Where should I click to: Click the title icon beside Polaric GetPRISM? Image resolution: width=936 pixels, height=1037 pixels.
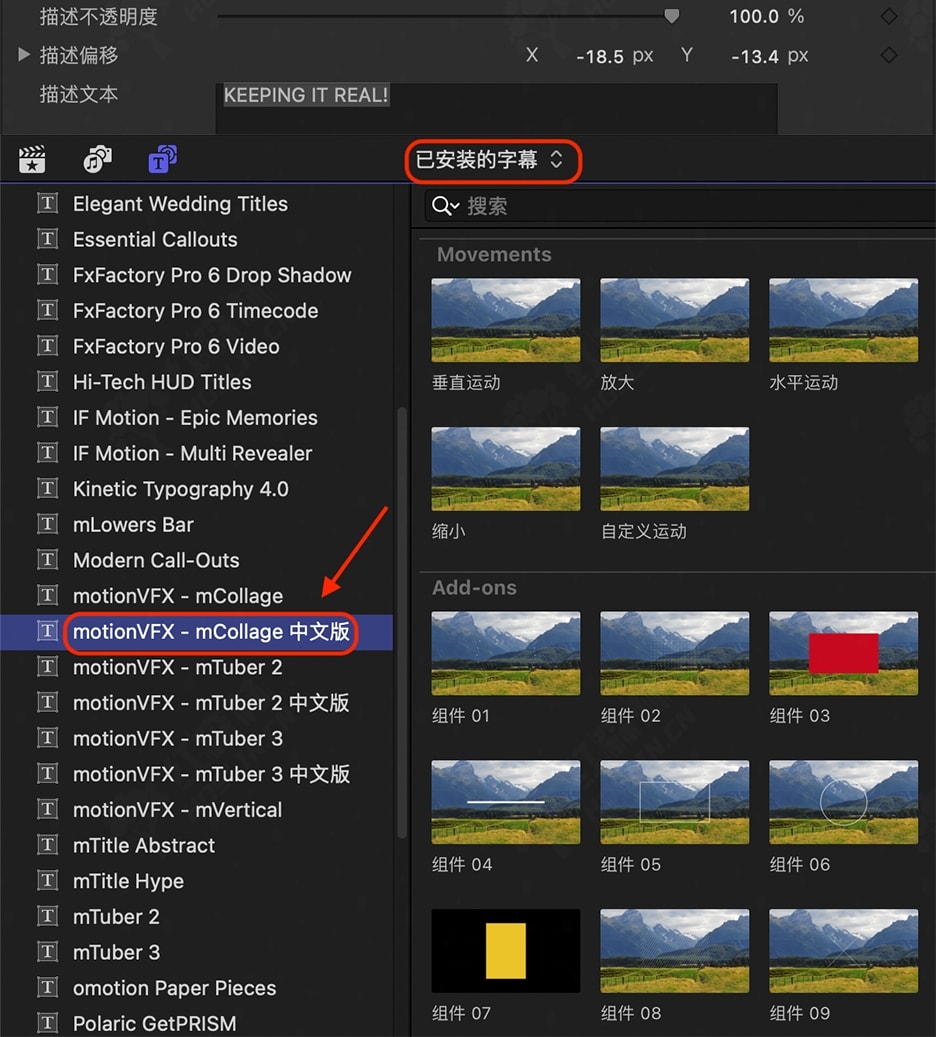tap(48, 1023)
